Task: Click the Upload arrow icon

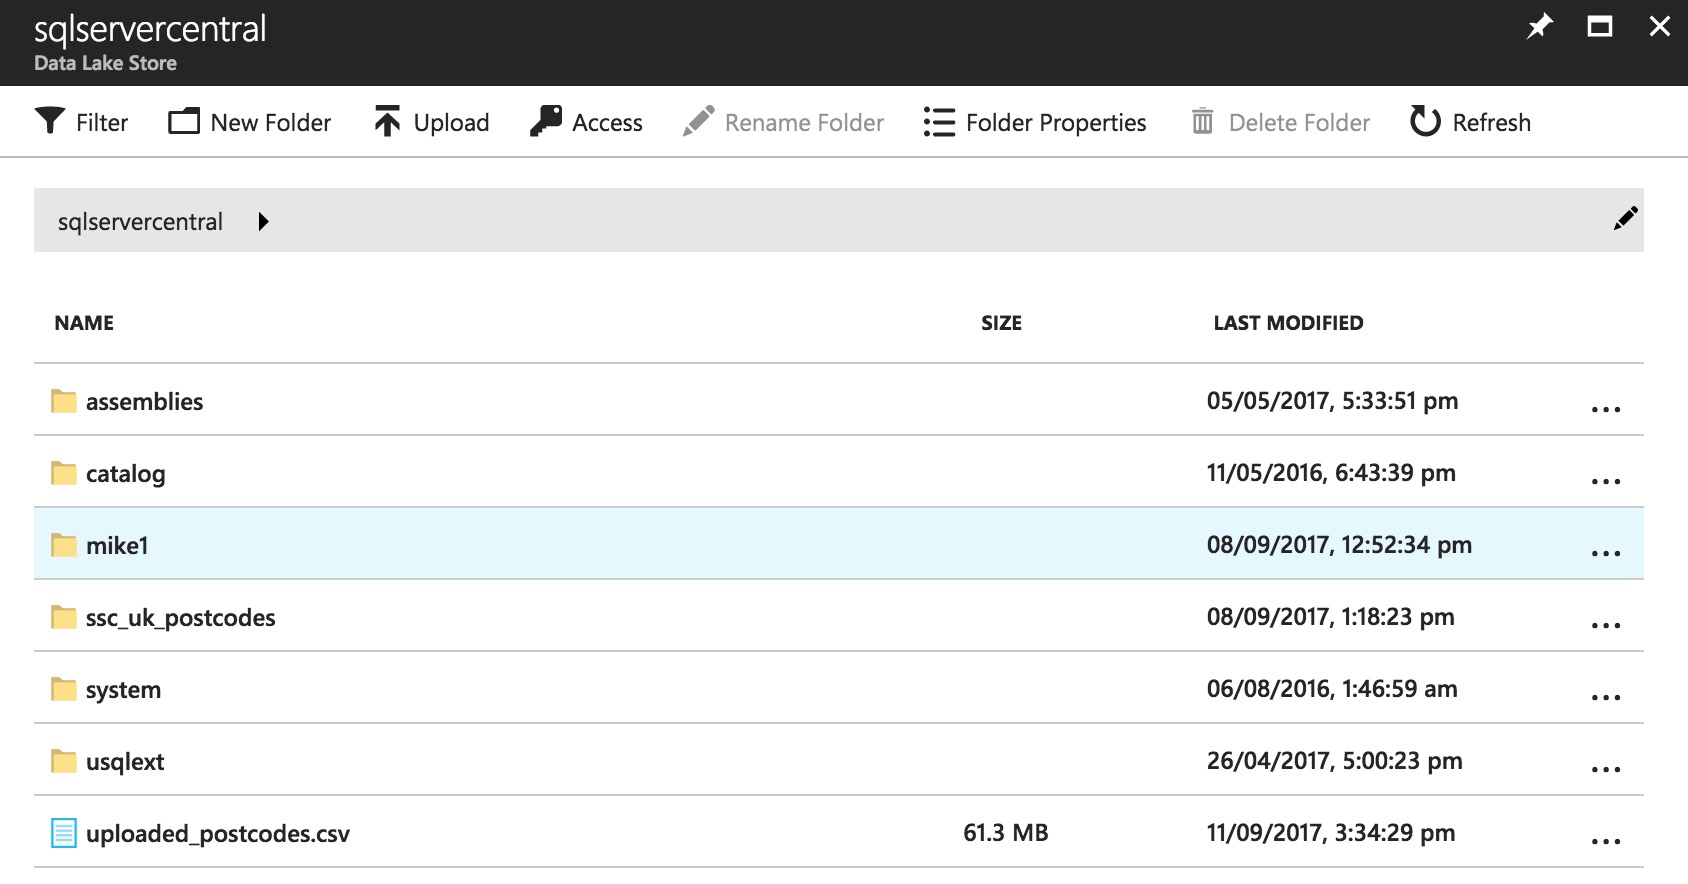Action: [x=387, y=121]
